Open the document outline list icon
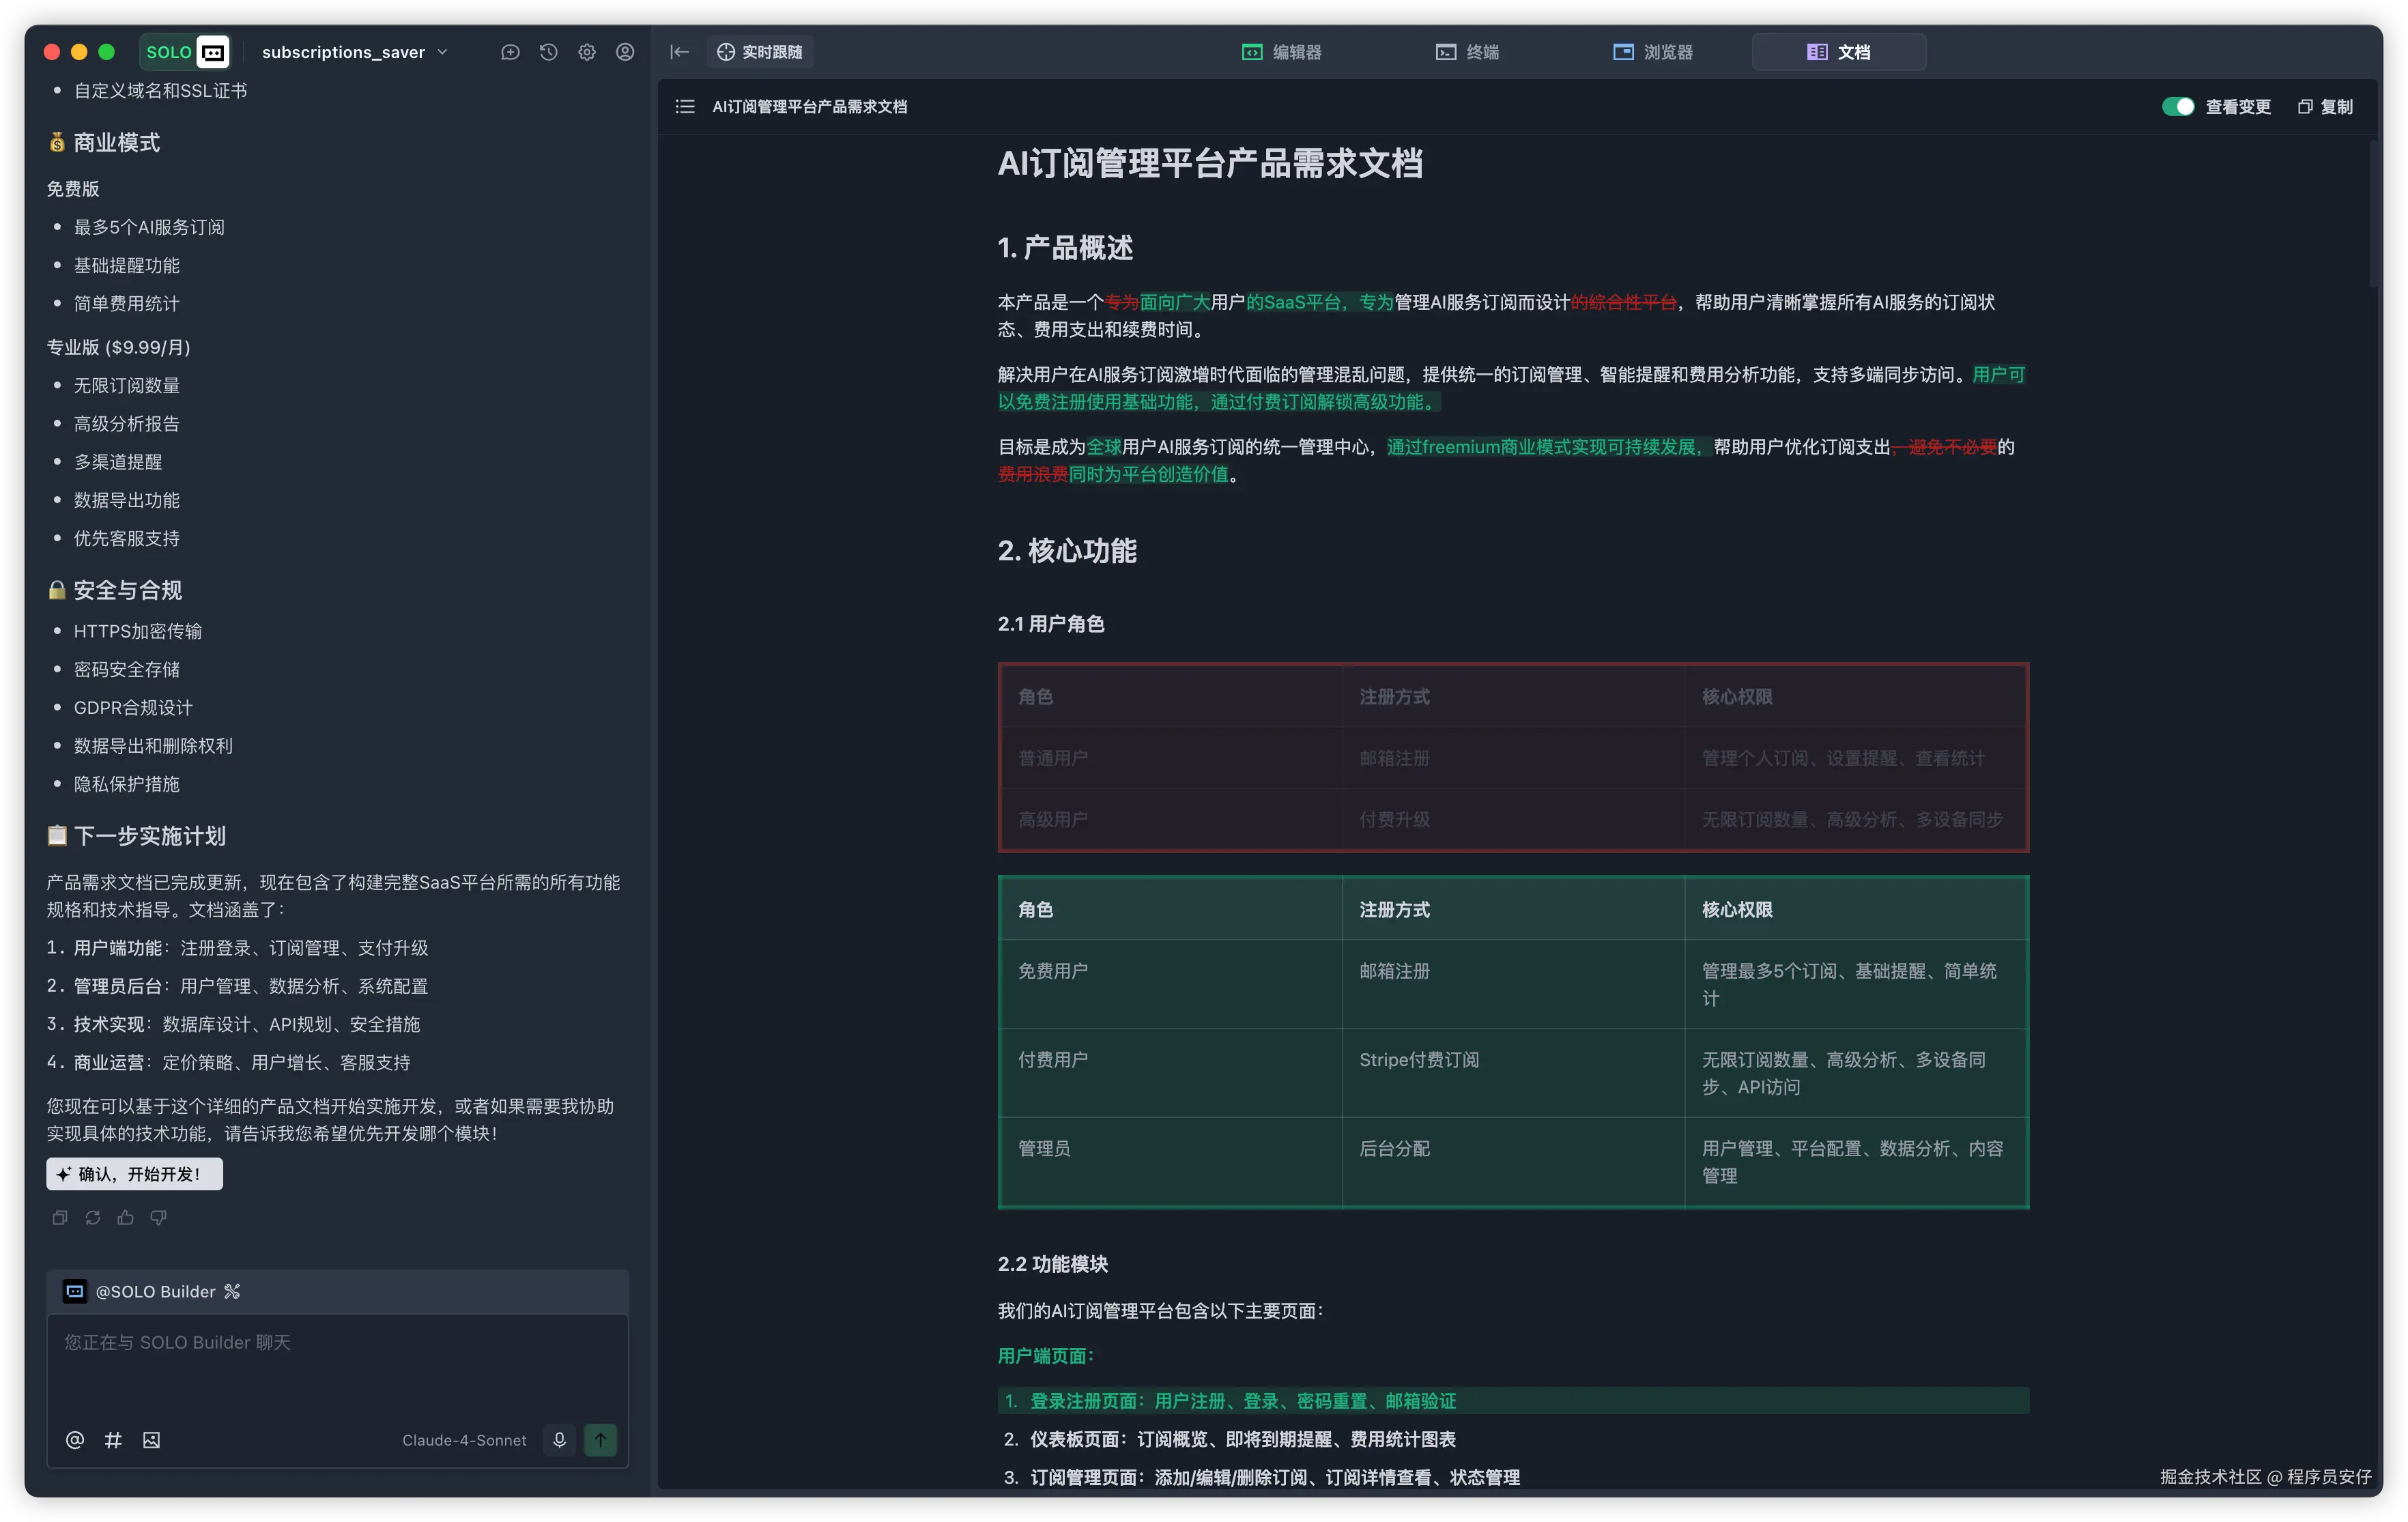Image resolution: width=2408 pixels, height=1522 pixels. 685,107
